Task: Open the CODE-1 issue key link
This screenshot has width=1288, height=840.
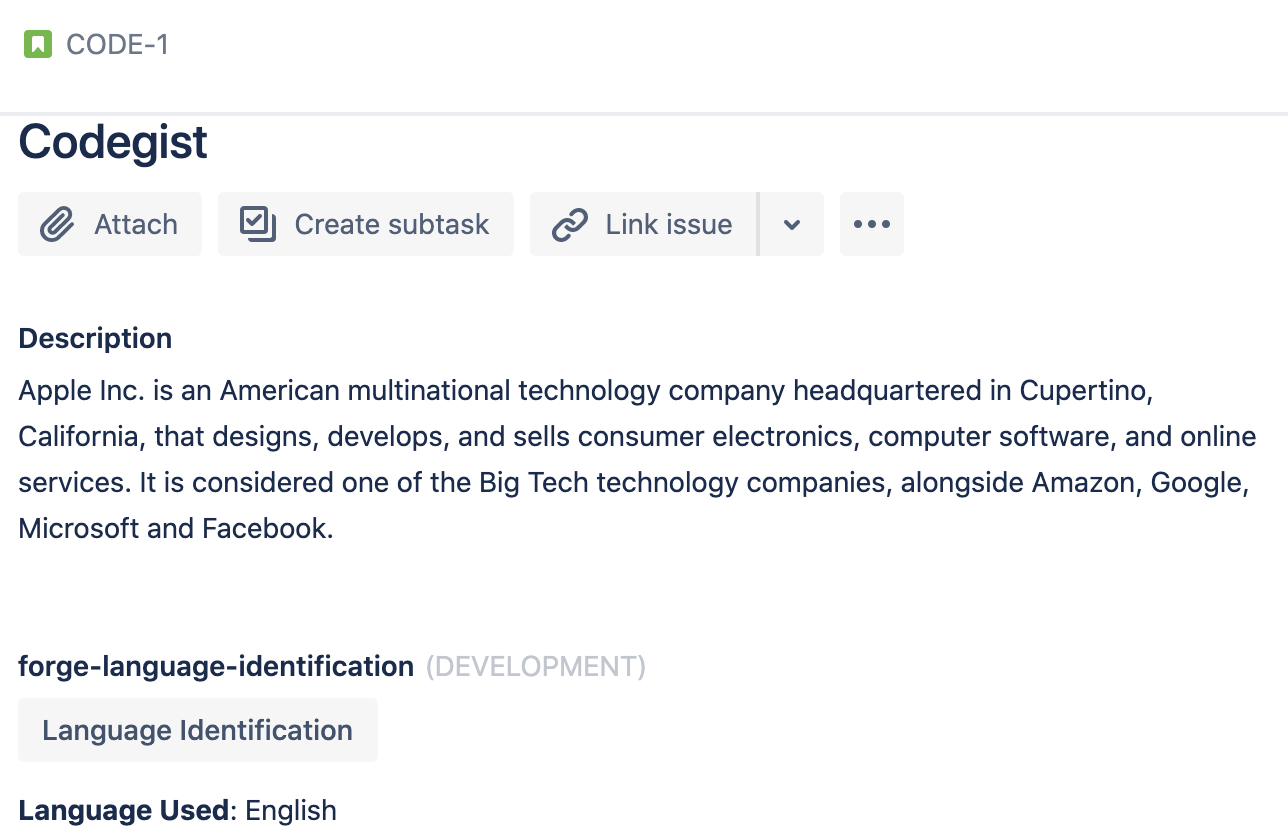Action: click(x=117, y=44)
